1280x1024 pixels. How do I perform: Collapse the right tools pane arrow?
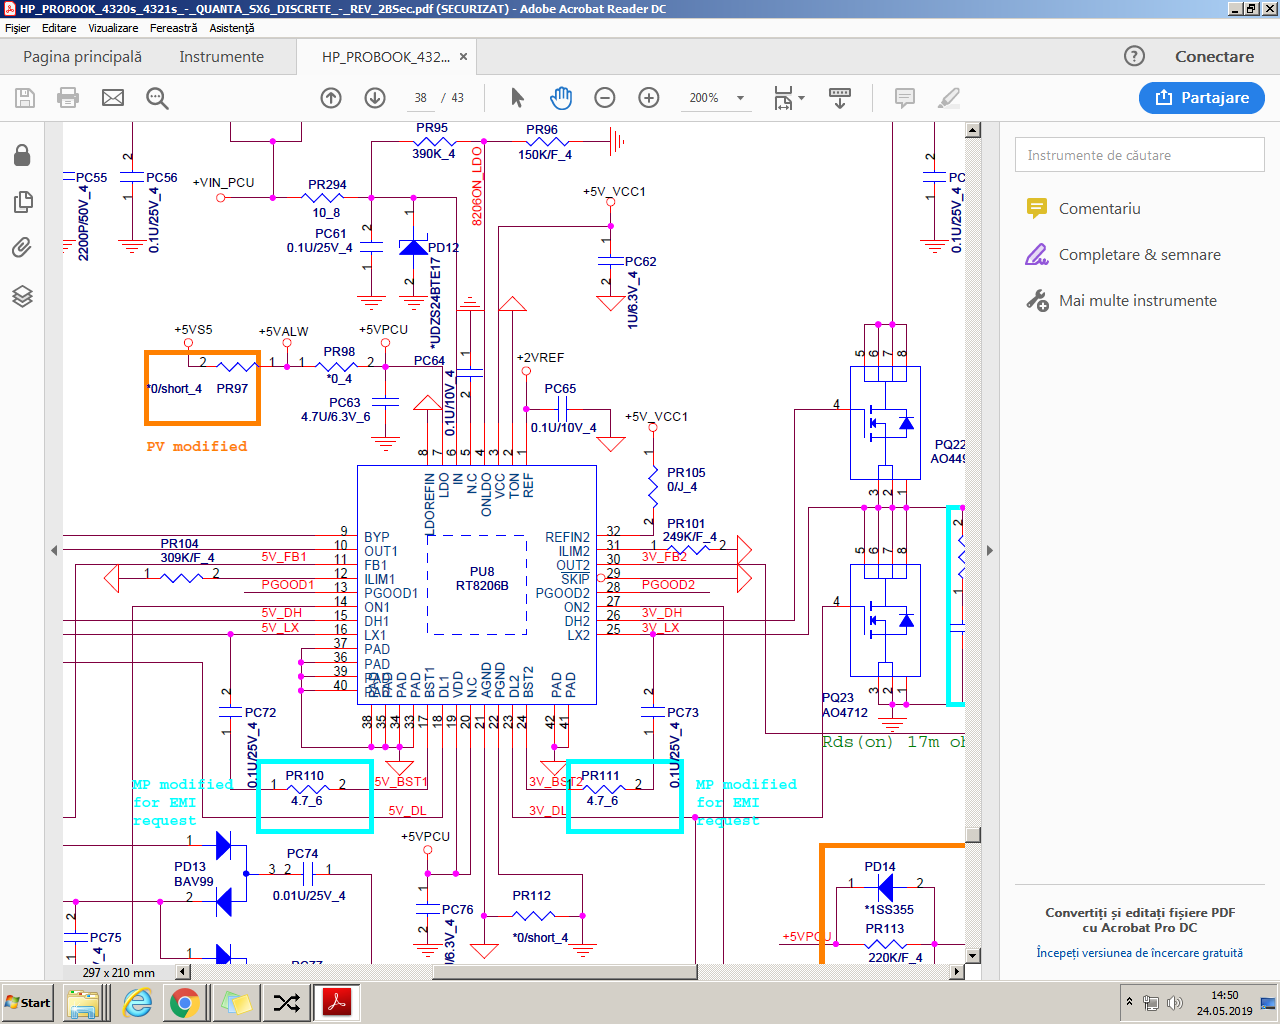click(x=989, y=550)
